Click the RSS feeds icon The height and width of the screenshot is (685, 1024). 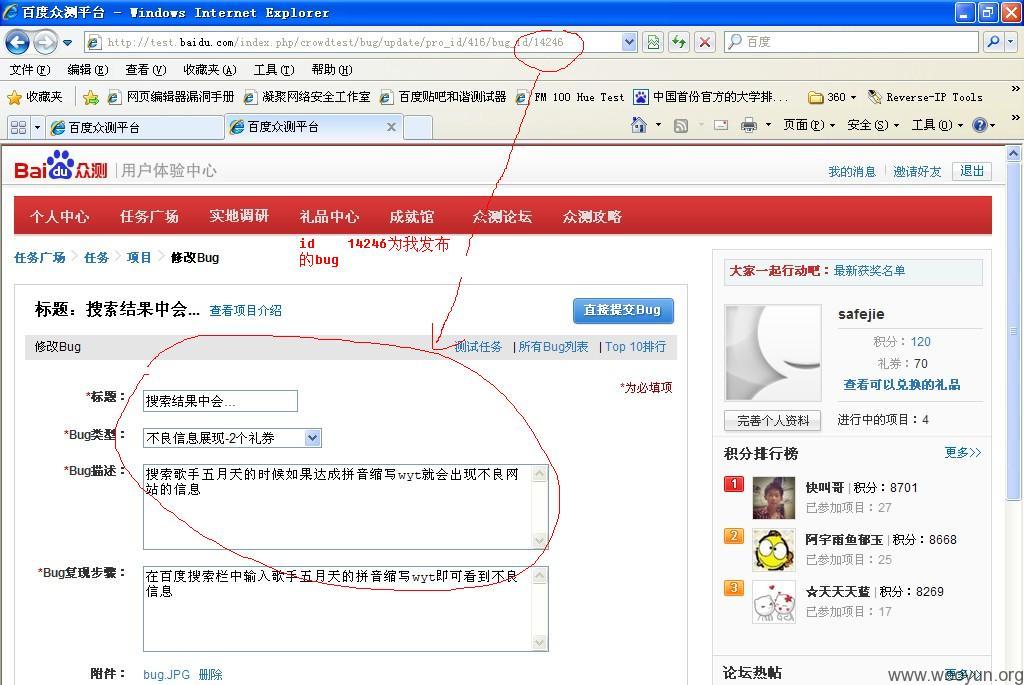(x=680, y=125)
